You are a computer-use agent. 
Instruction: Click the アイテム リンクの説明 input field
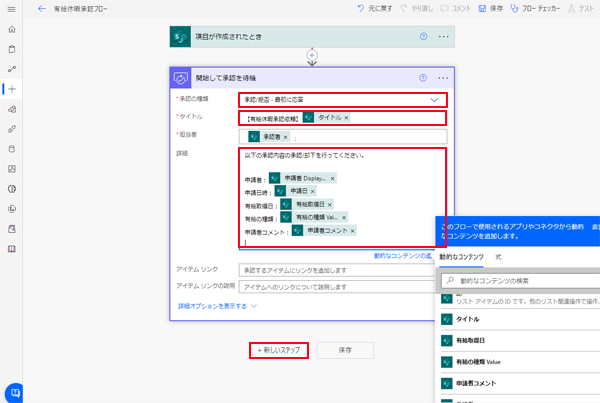click(338, 287)
